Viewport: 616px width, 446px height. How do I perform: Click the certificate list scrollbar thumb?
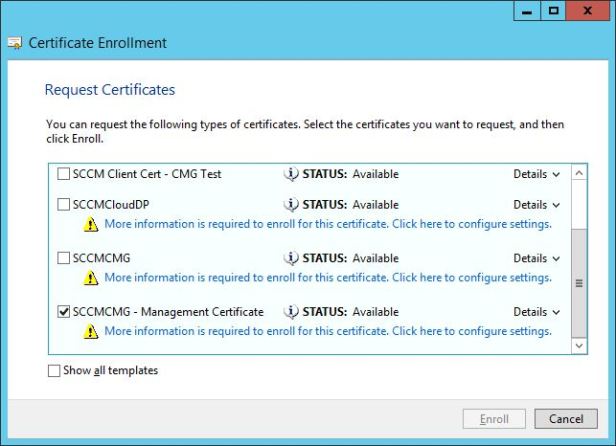pyautogui.click(x=579, y=283)
